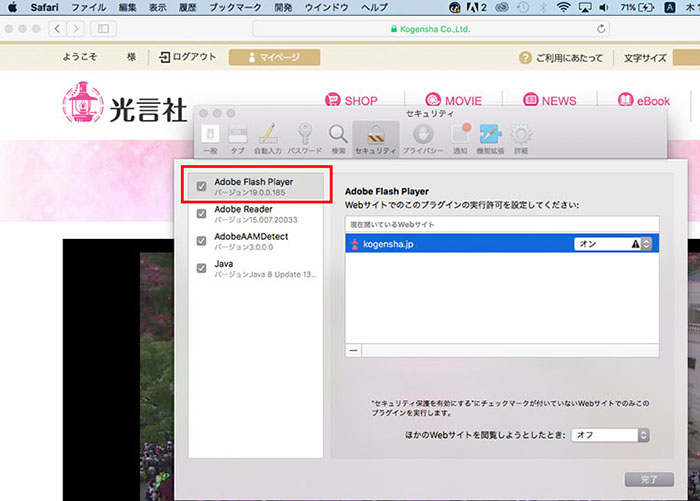Open the ヘルプ menu

374,7
